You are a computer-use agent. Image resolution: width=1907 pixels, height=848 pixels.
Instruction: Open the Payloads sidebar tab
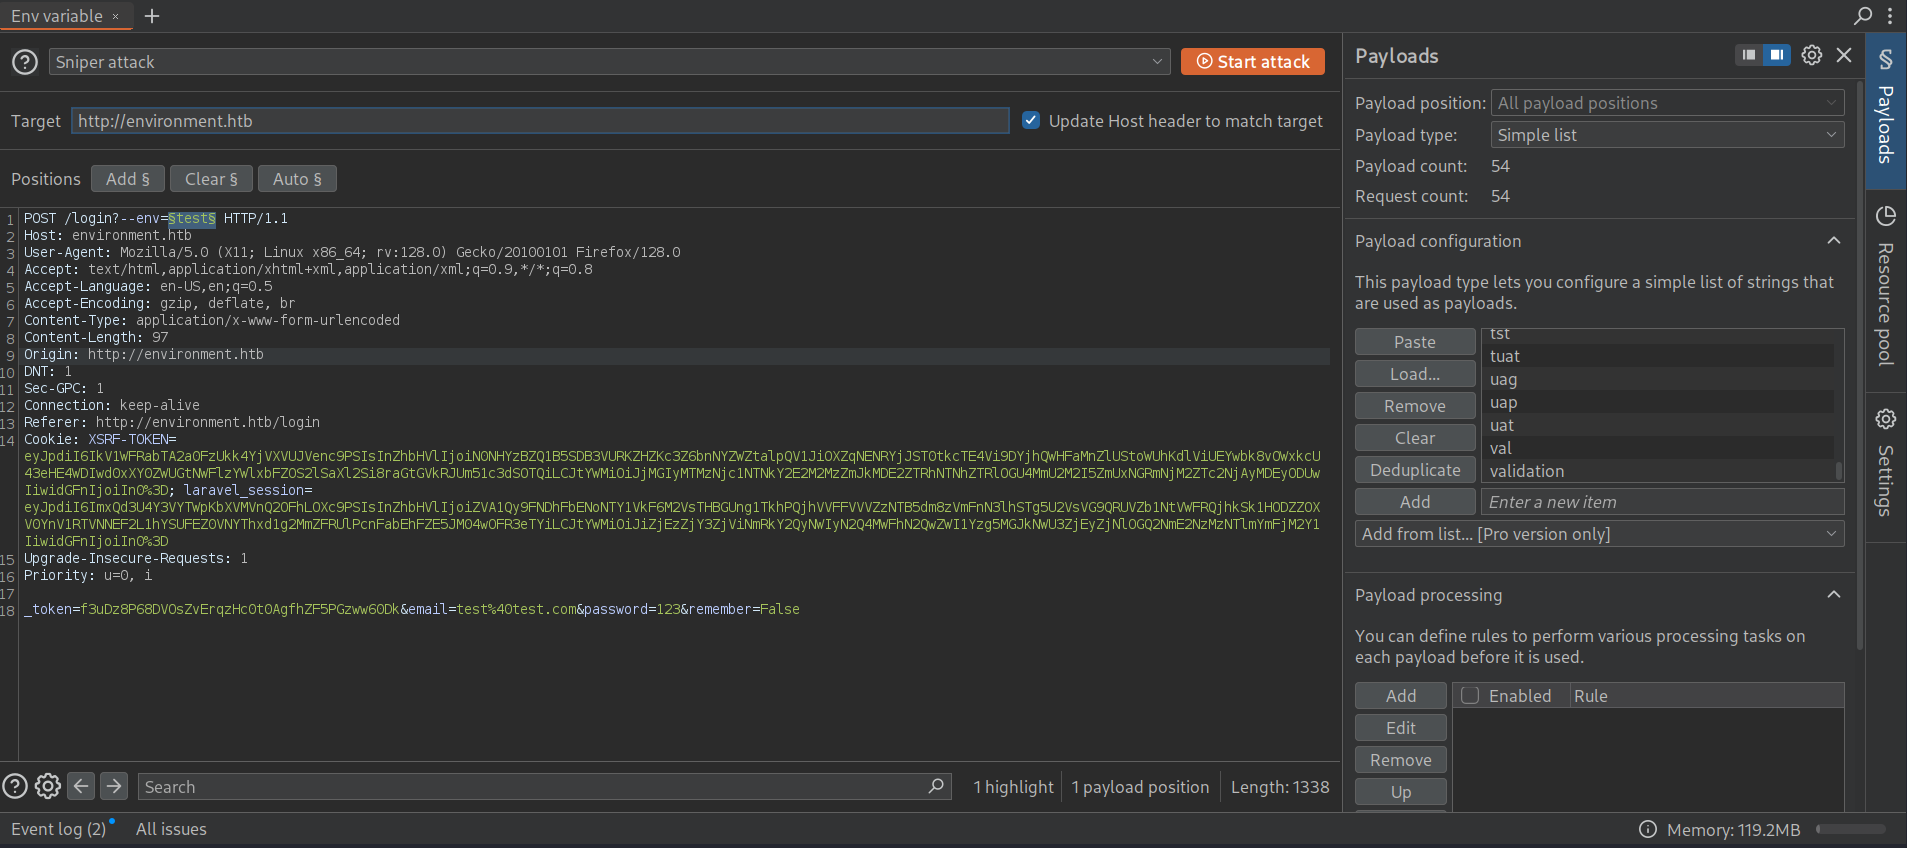pos(1885,110)
